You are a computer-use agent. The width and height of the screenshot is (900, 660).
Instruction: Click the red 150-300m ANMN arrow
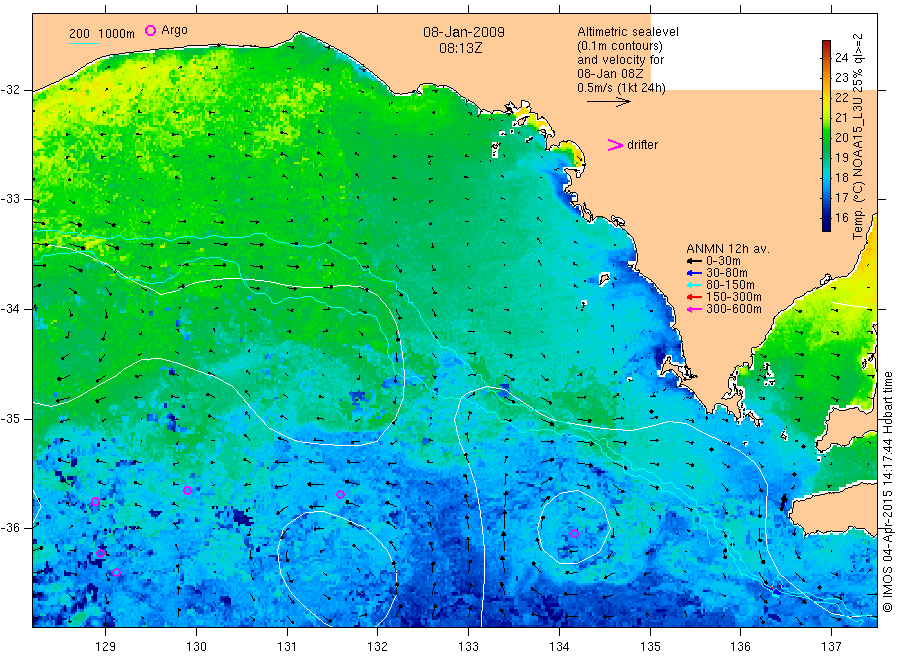pyautogui.click(x=695, y=297)
